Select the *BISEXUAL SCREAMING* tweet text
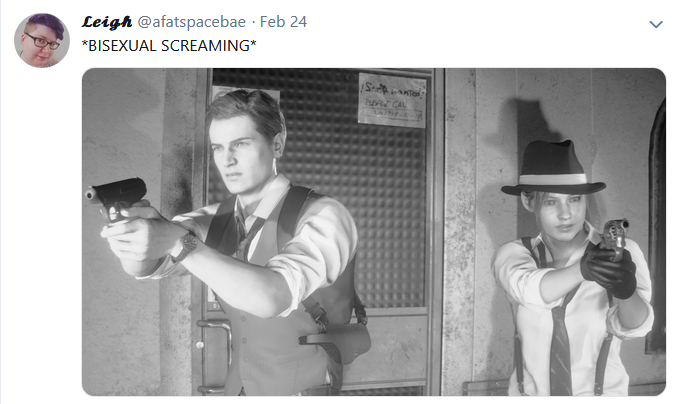The image size is (677, 404). [x=169, y=46]
